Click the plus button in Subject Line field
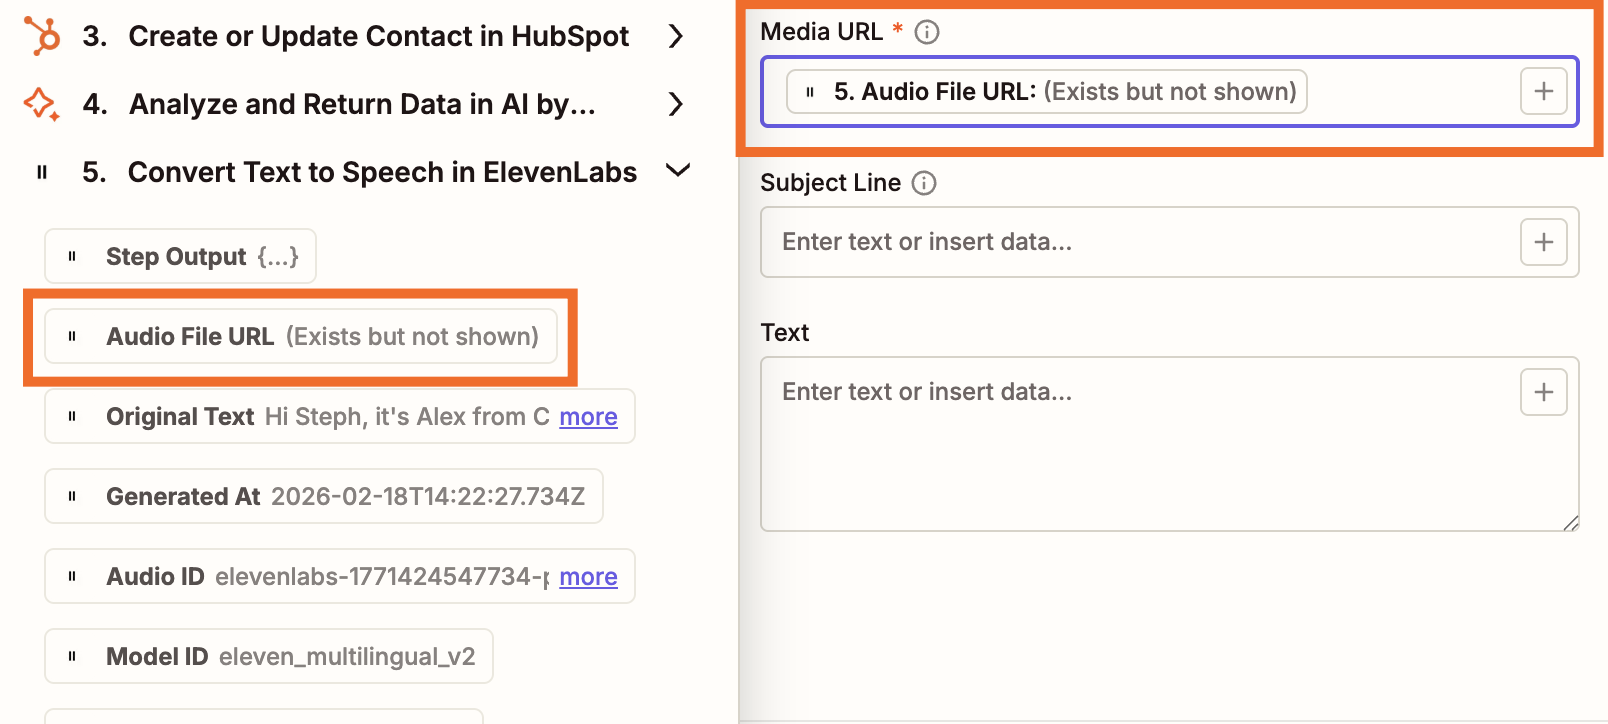Image resolution: width=1608 pixels, height=724 pixels. [x=1544, y=242]
